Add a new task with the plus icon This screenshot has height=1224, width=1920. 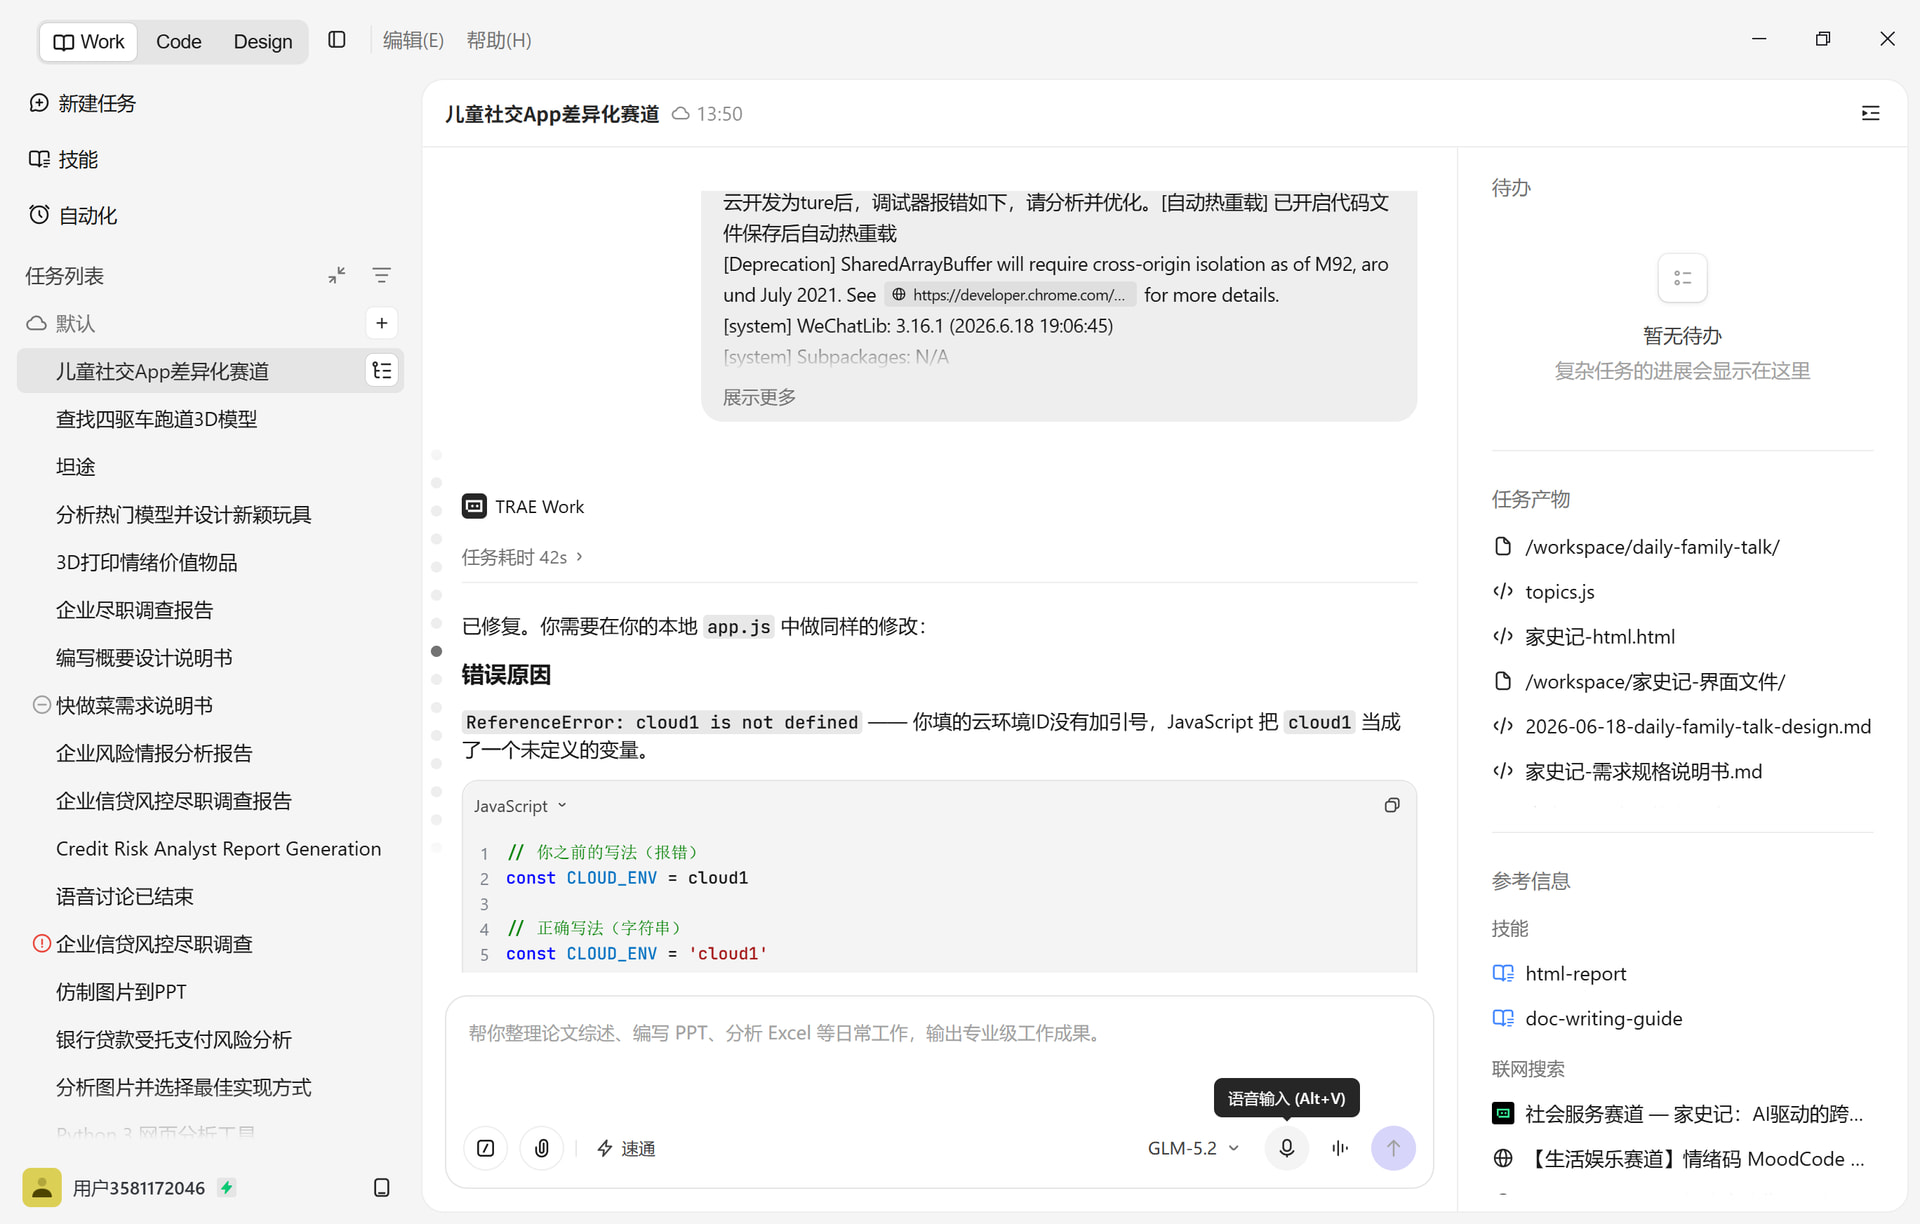tap(381, 323)
